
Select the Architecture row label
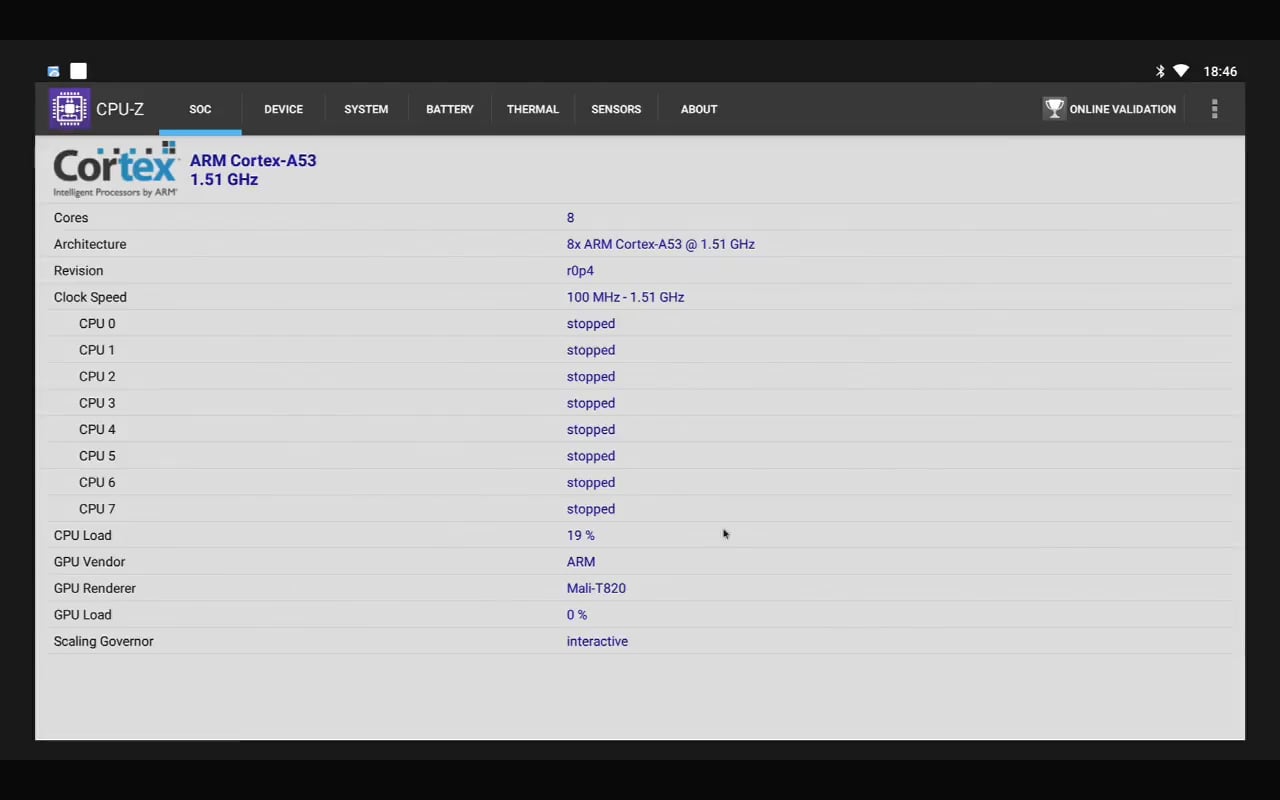[x=90, y=244]
